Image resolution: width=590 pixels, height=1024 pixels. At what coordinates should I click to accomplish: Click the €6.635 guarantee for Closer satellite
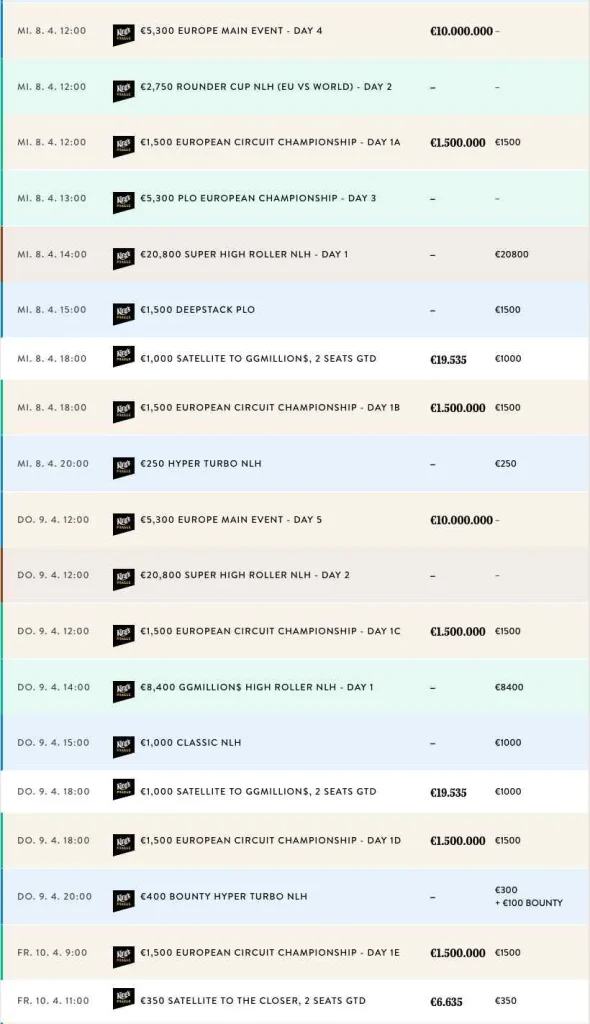[x=448, y=1001]
